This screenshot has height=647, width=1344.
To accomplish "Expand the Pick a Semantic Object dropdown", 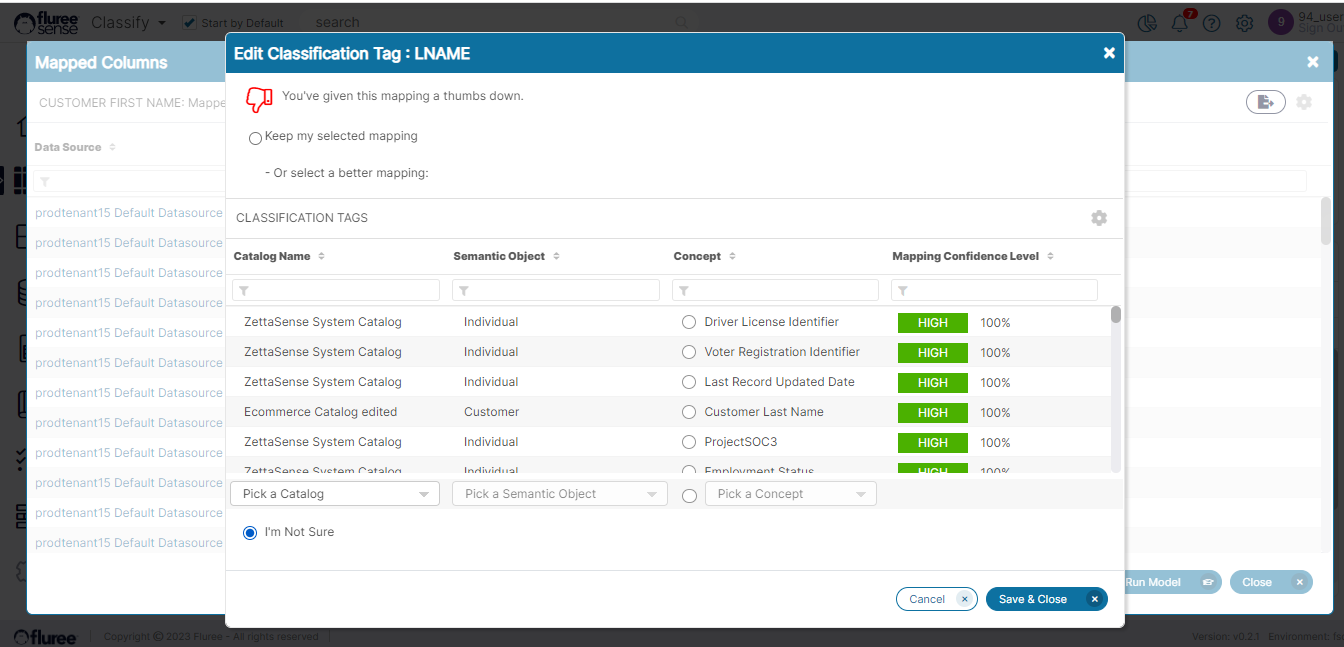I will (559, 494).
